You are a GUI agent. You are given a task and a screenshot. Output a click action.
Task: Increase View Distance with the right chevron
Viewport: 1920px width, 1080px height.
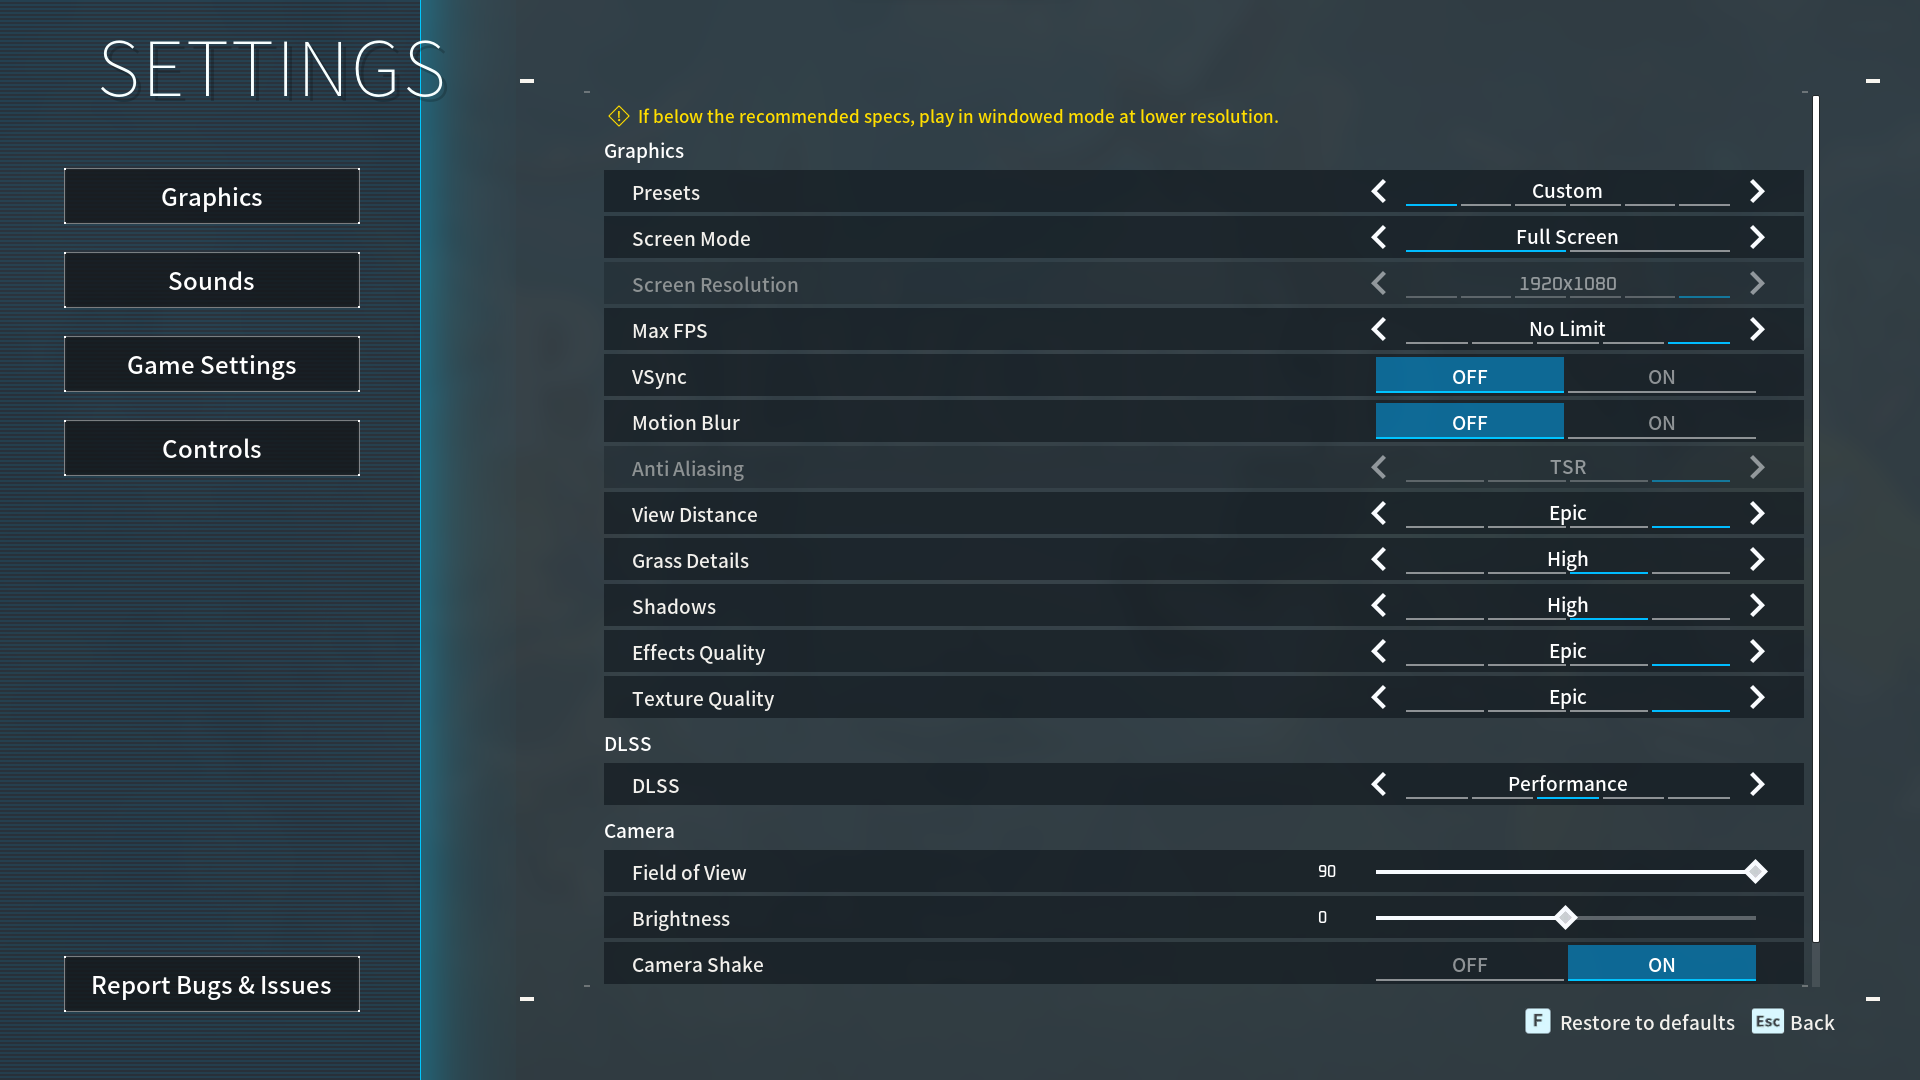coord(1757,513)
